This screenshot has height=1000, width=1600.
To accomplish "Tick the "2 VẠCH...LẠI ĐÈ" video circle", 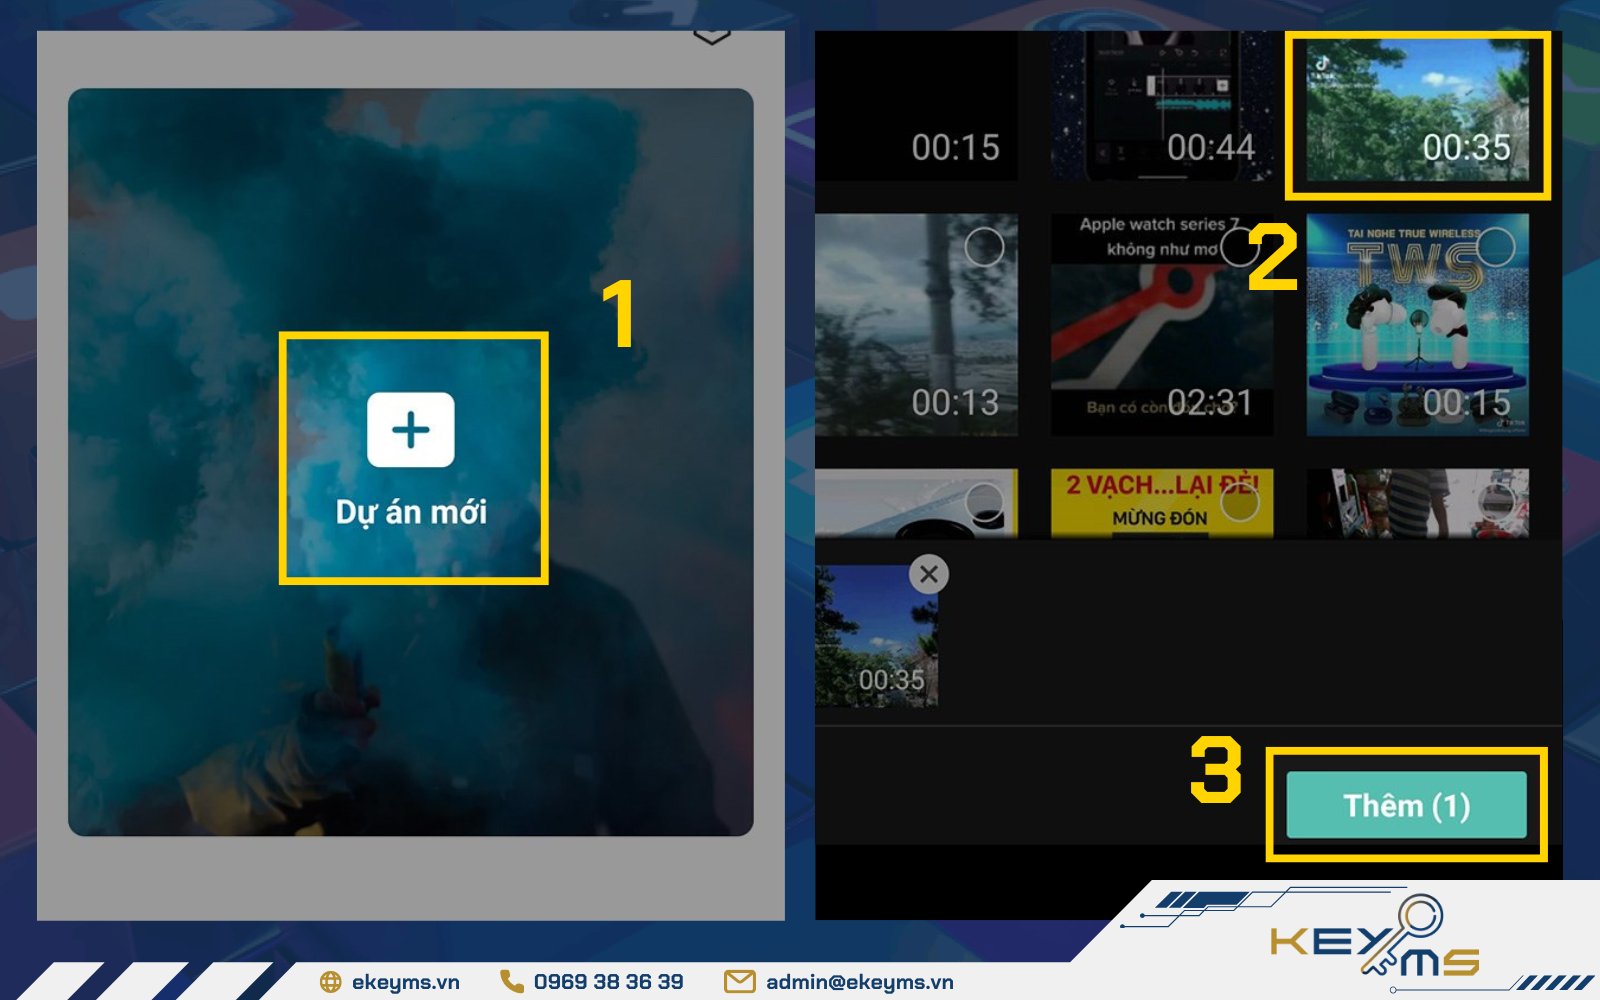I will coord(1240,502).
